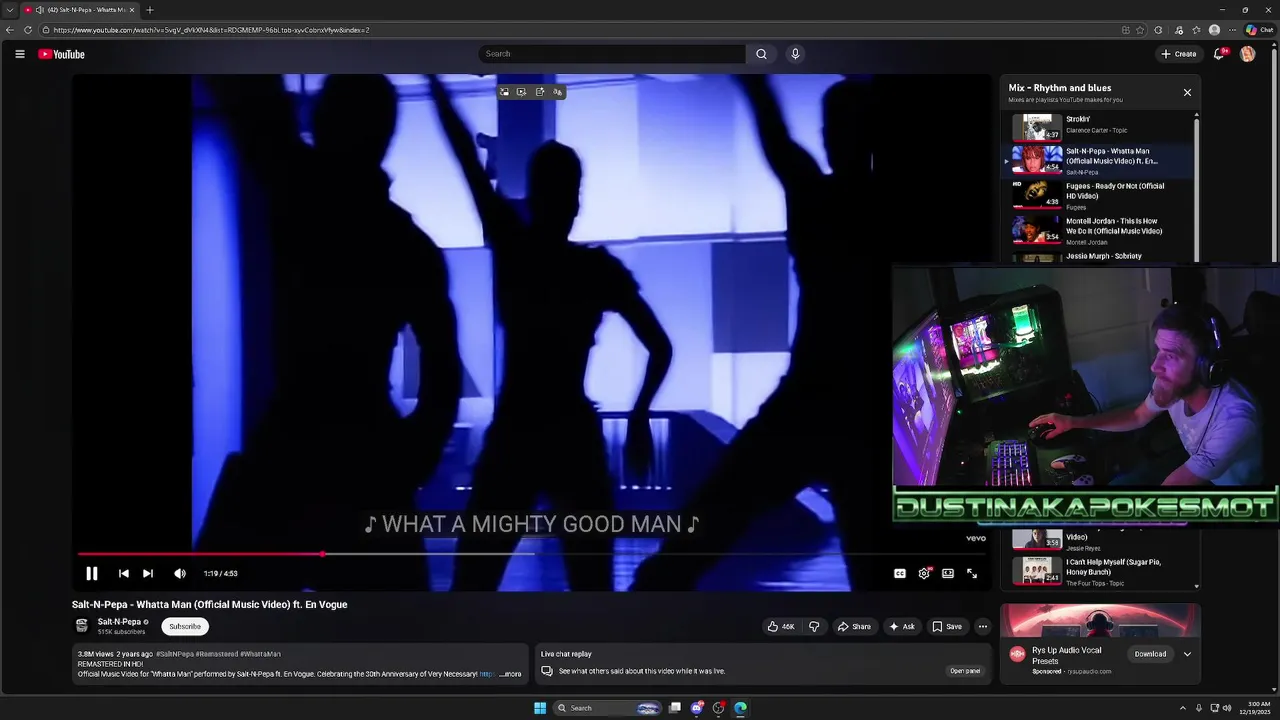The image size is (1280, 720).
Task: Select I Can't Help Myself playlist entry
Action: (x=1098, y=571)
